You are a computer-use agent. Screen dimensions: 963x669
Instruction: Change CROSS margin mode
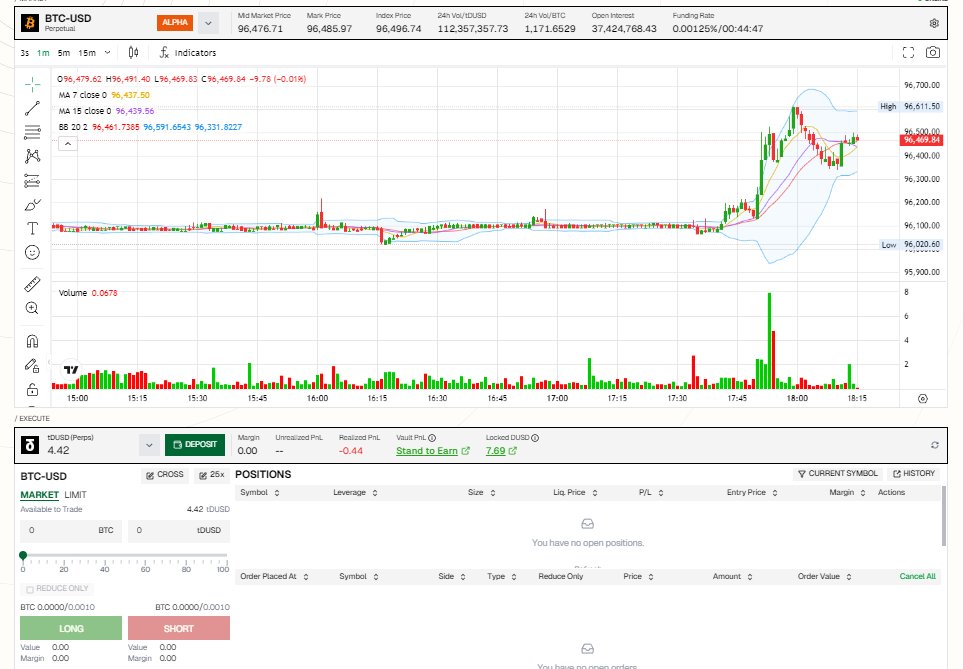click(165, 475)
